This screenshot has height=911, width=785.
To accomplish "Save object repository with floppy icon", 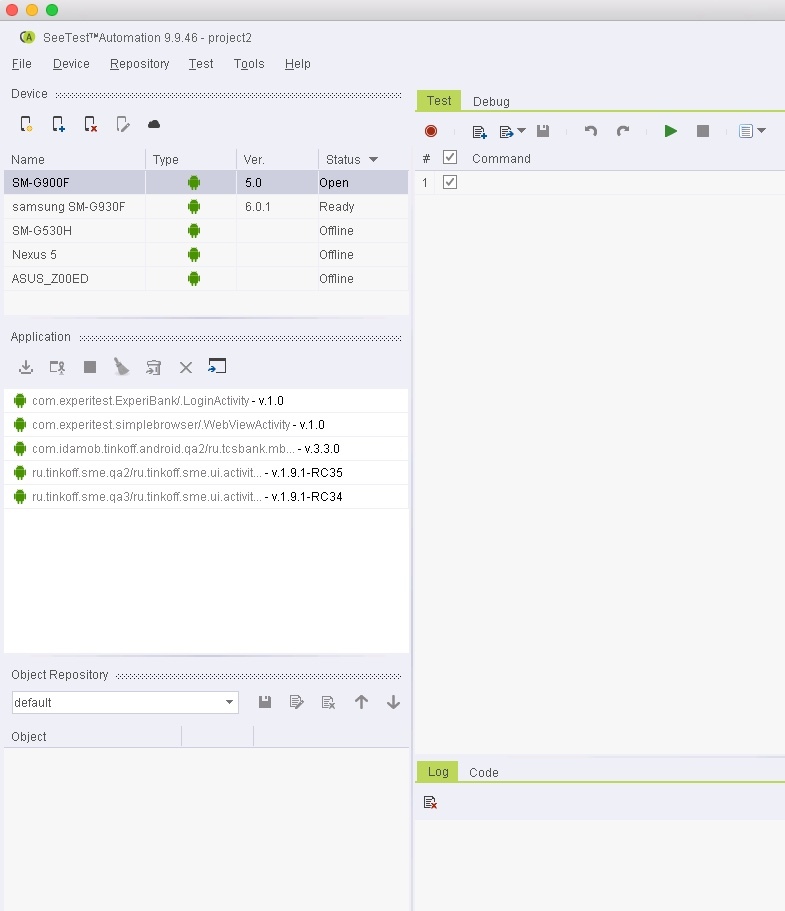I will [x=265, y=702].
